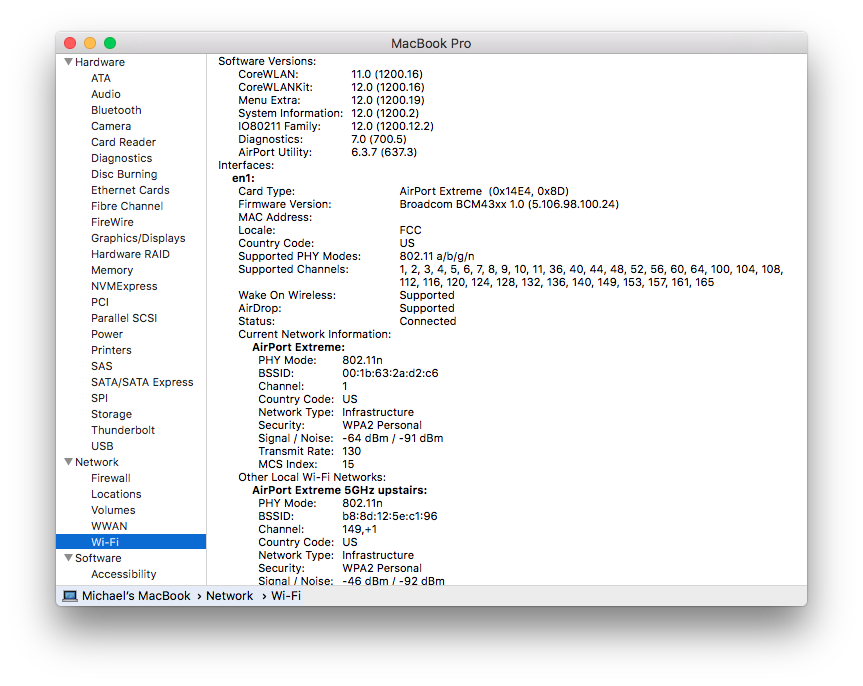
Task: Click the Card Type AirPort Extreme value
Action: coord(484,192)
